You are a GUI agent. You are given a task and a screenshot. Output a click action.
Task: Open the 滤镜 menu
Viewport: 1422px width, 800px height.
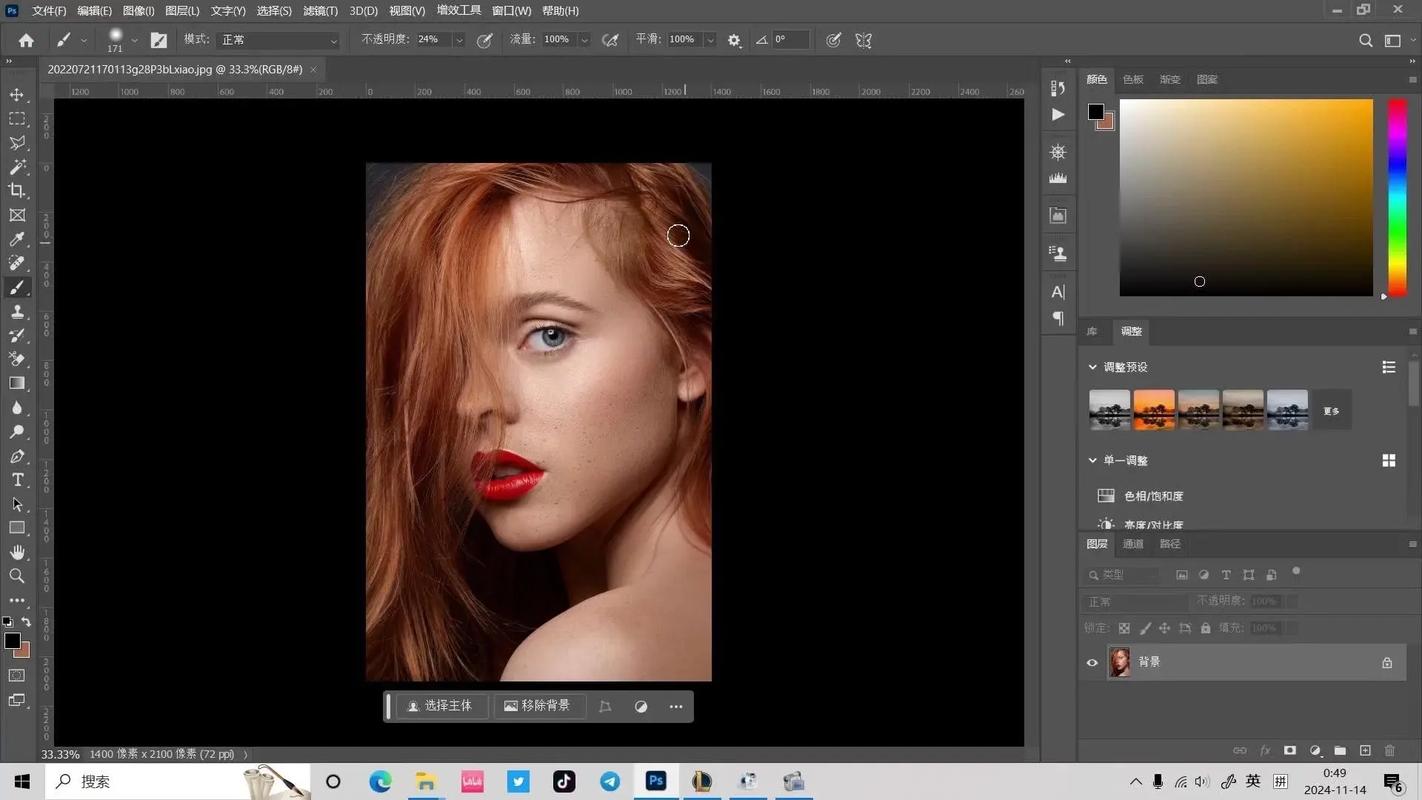point(319,10)
